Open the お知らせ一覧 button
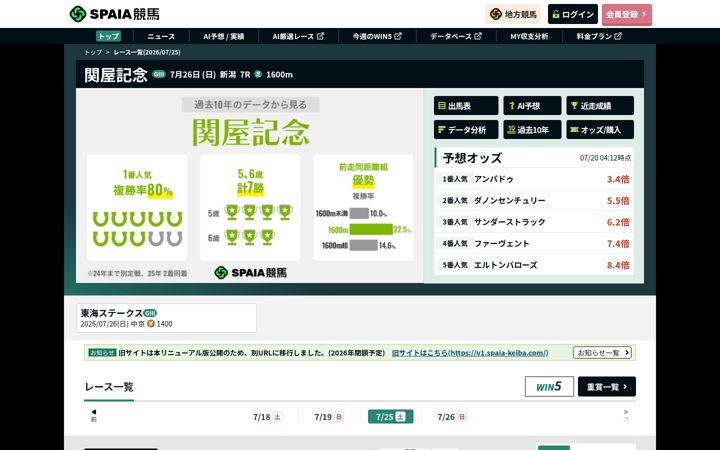This screenshot has height=450, width=720. click(x=602, y=353)
